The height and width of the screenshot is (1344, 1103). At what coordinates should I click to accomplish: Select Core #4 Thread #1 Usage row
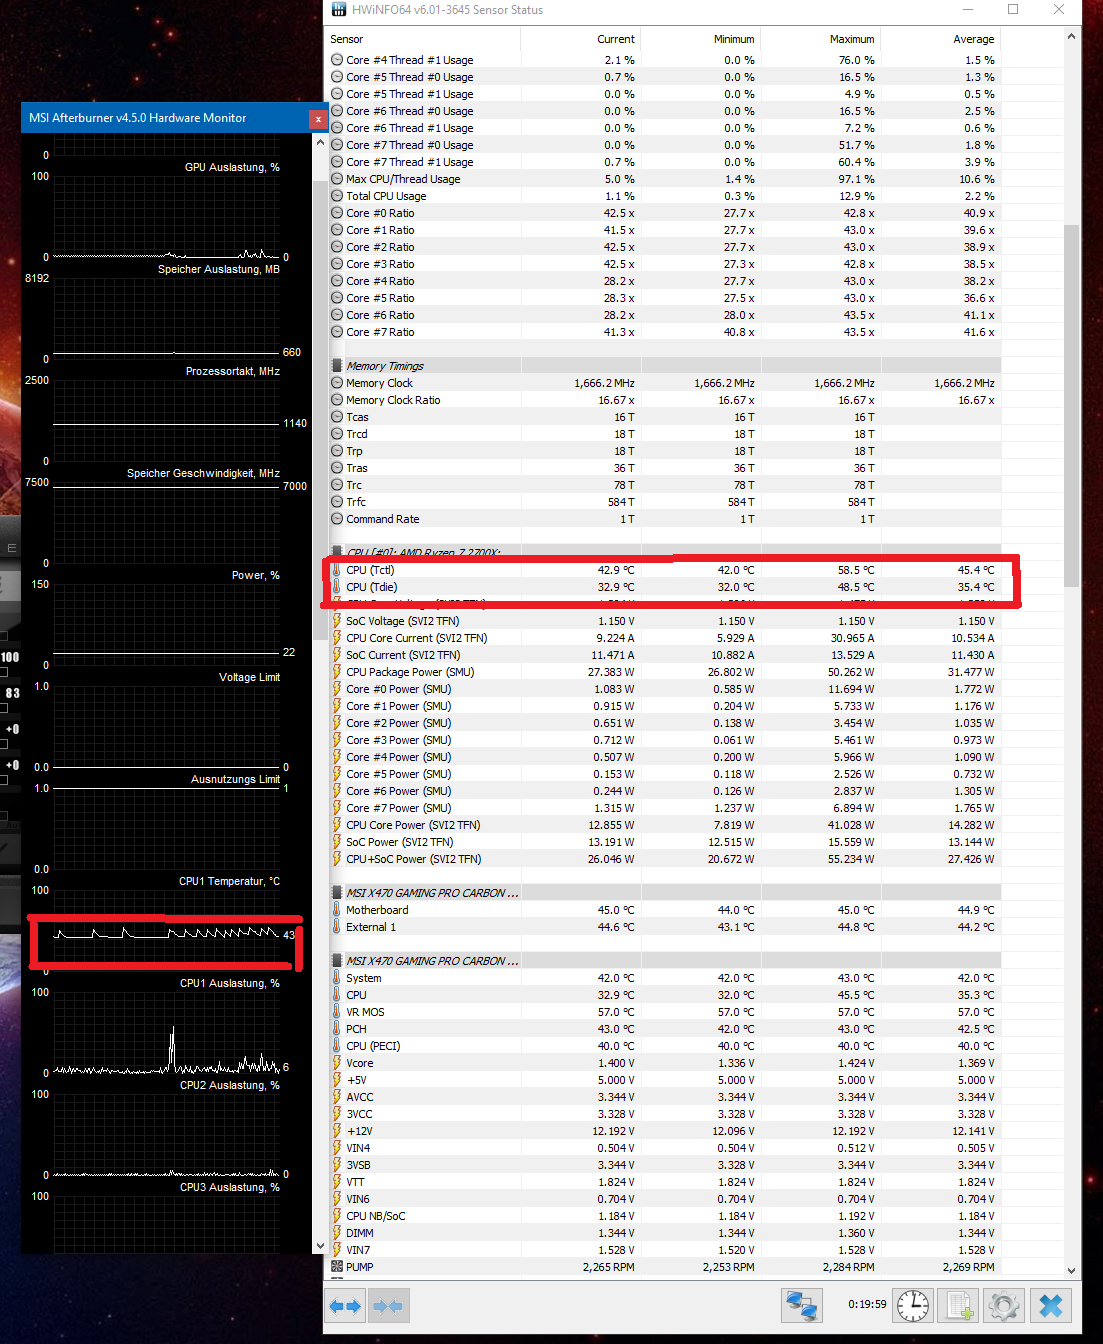click(665, 60)
